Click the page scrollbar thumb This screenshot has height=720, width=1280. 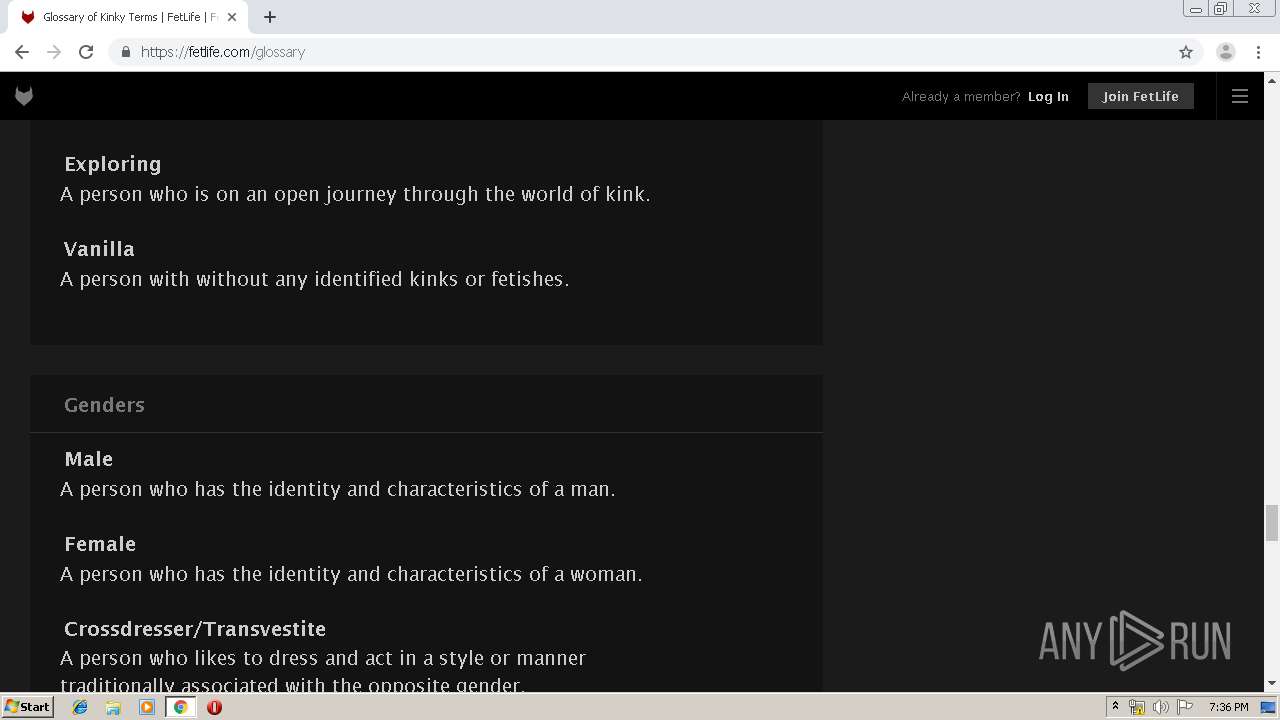coord(1272,523)
